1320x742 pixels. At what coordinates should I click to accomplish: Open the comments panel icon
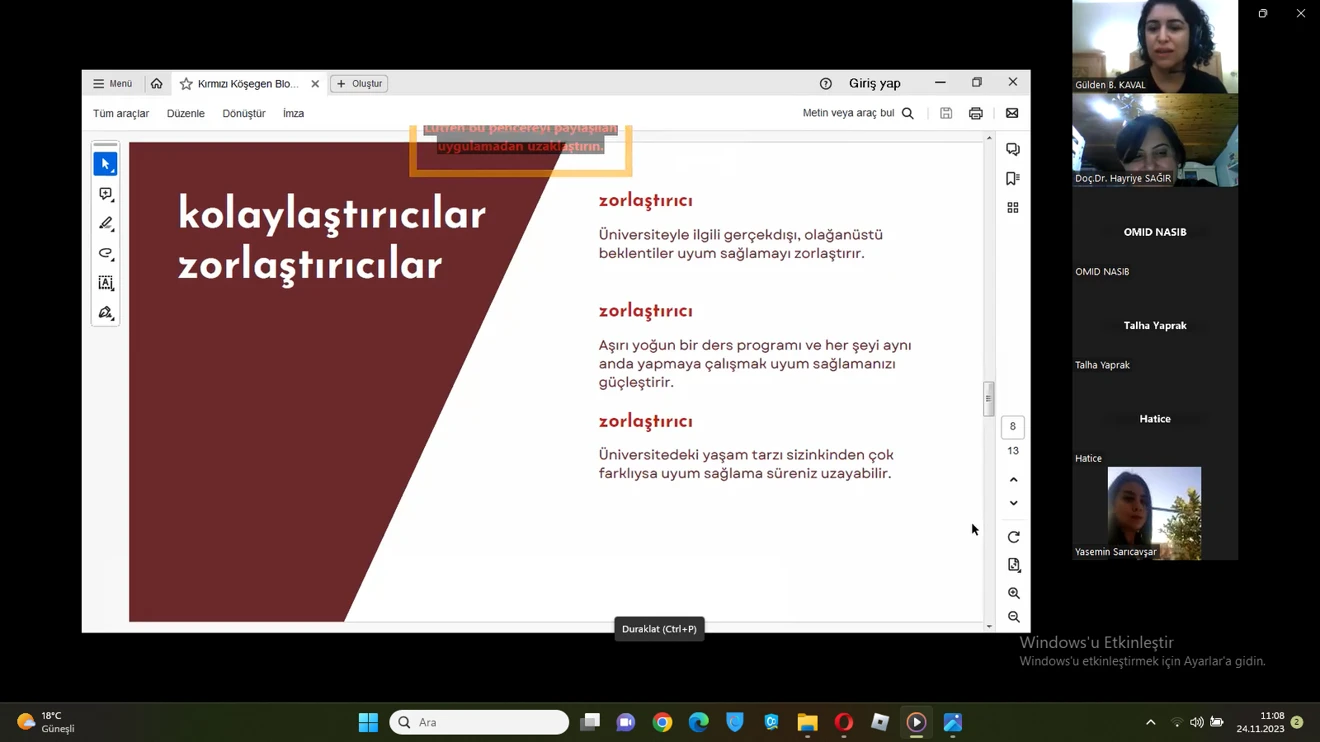(x=1013, y=149)
